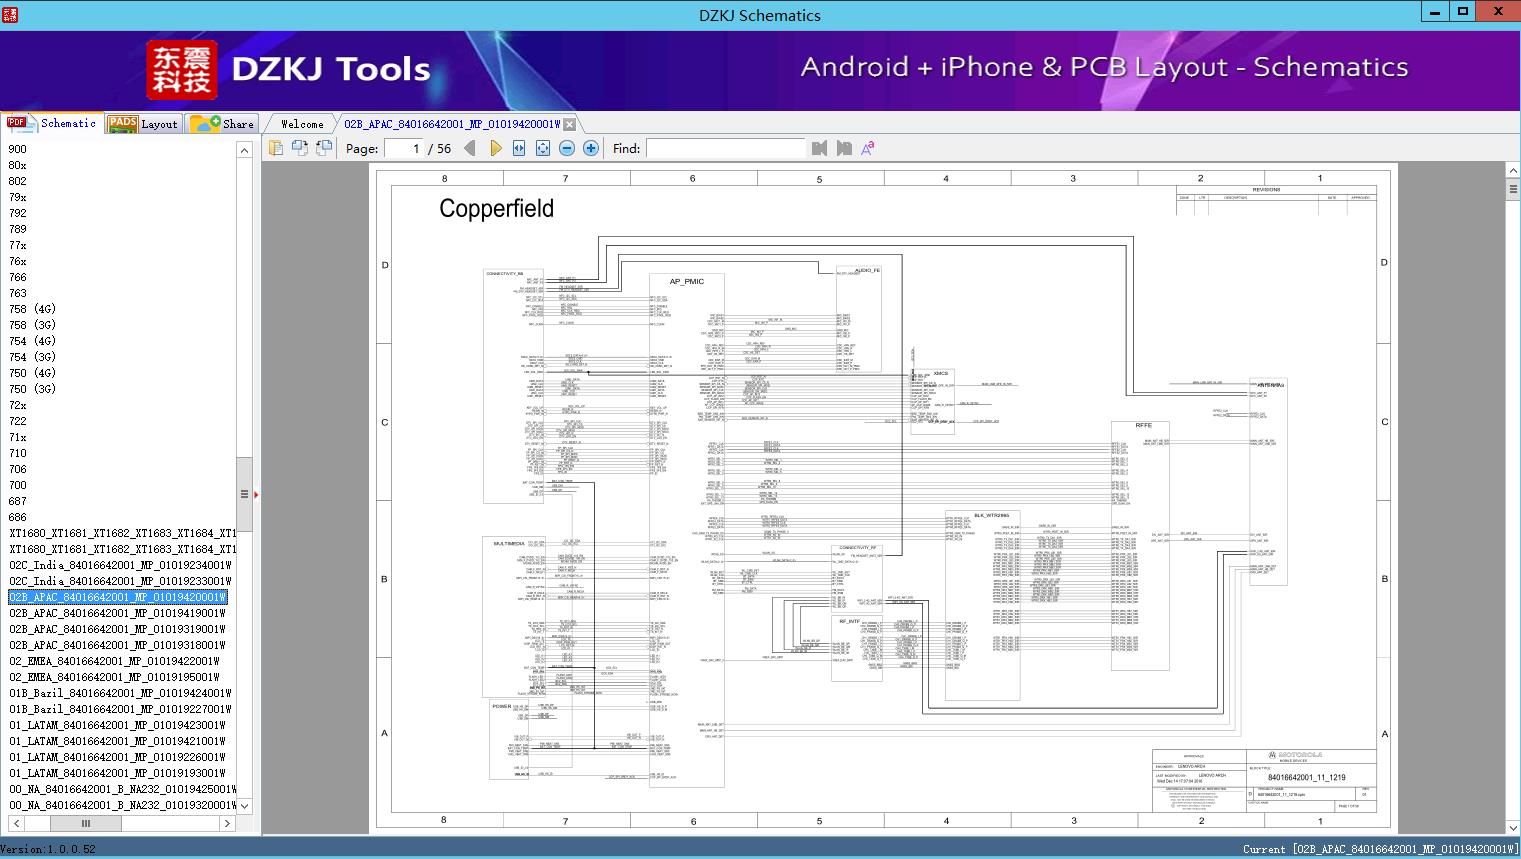
Task: Open 02C_India_84016642001_MP_01019233001W schematic
Action: pos(120,581)
